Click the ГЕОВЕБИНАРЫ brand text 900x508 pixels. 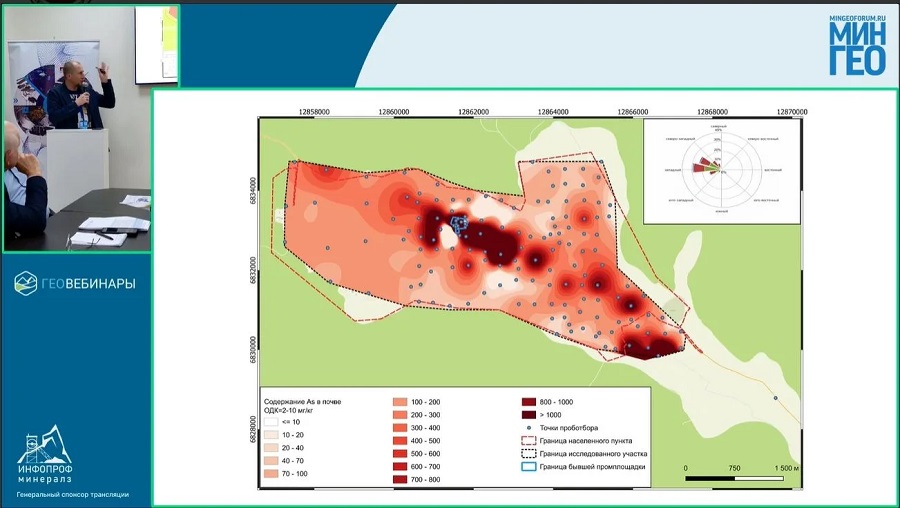88,284
